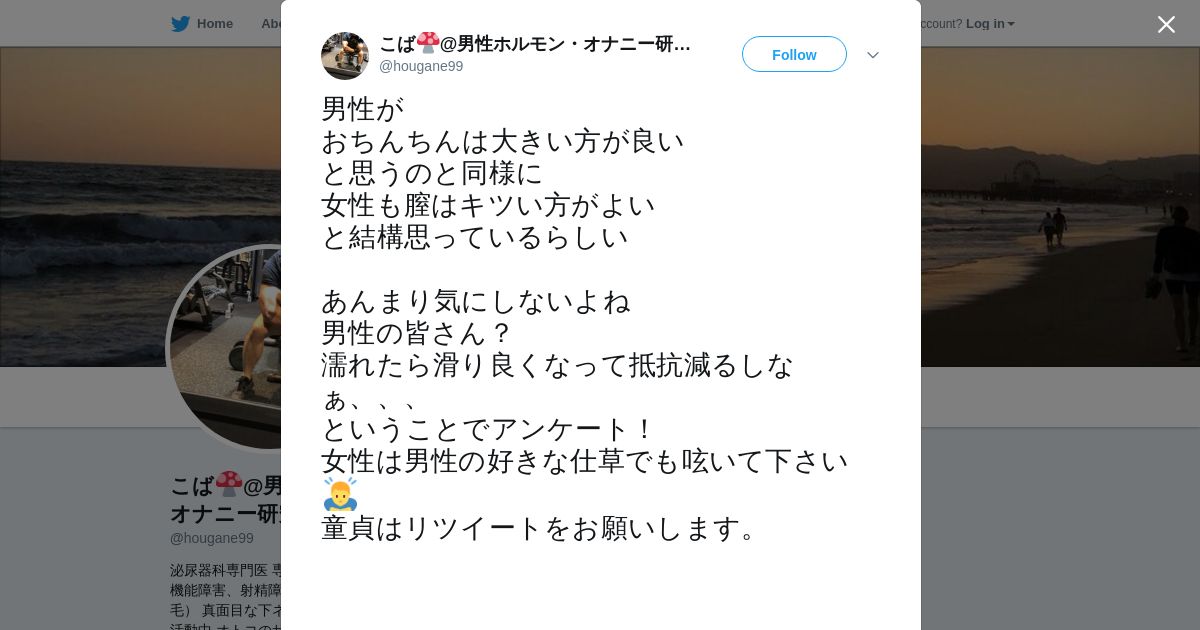The height and width of the screenshot is (630, 1200).
Task: Click the large profile photo behind modal
Action: pyautogui.click(x=226, y=349)
